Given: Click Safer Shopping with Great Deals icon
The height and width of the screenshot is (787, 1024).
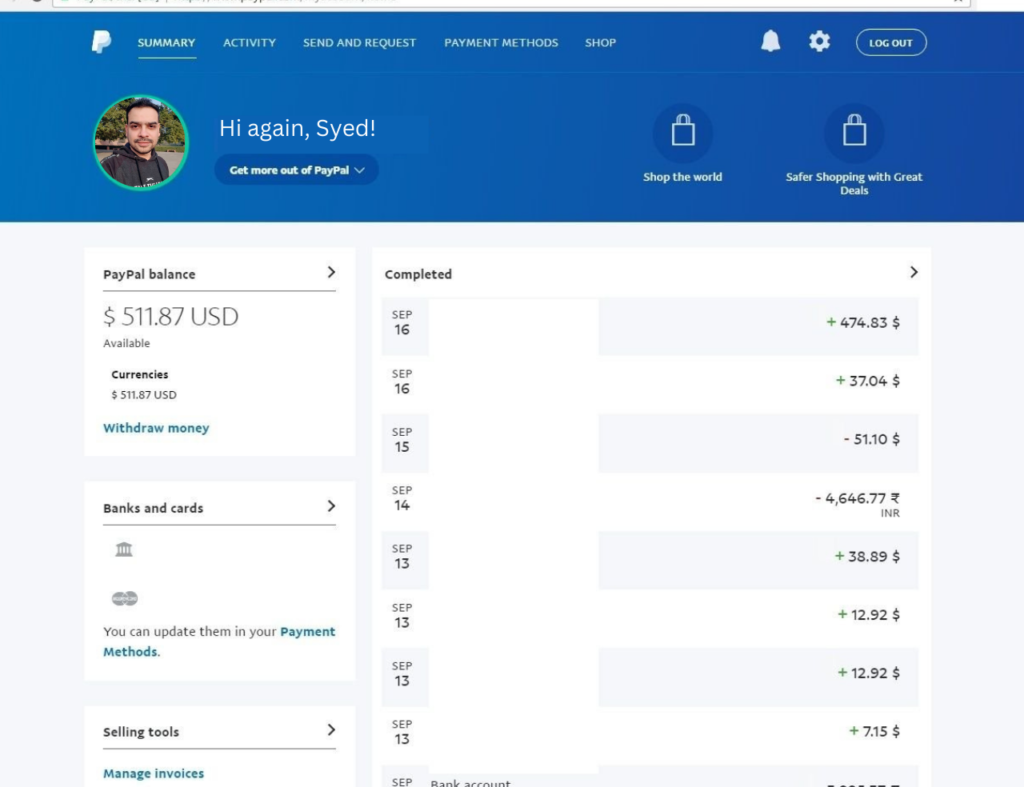Looking at the screenshot, I should 854,133.
